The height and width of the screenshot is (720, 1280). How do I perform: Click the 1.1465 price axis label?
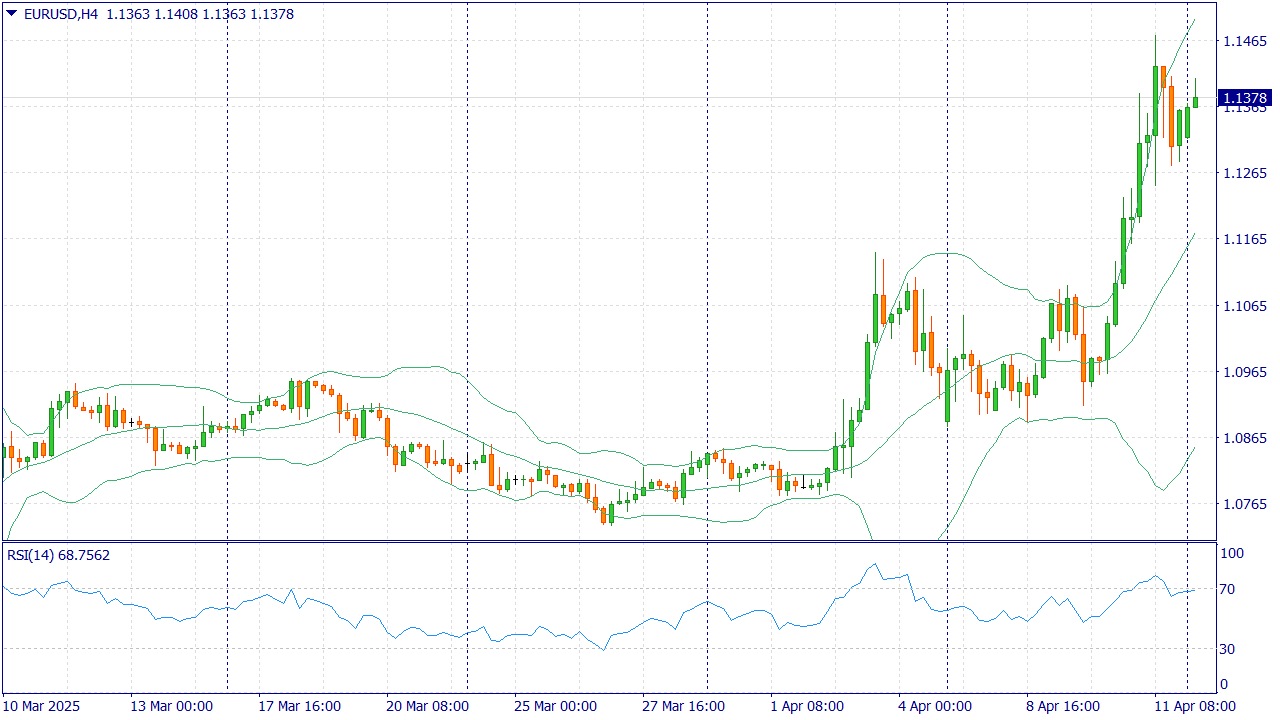[x=1244, y=41]
